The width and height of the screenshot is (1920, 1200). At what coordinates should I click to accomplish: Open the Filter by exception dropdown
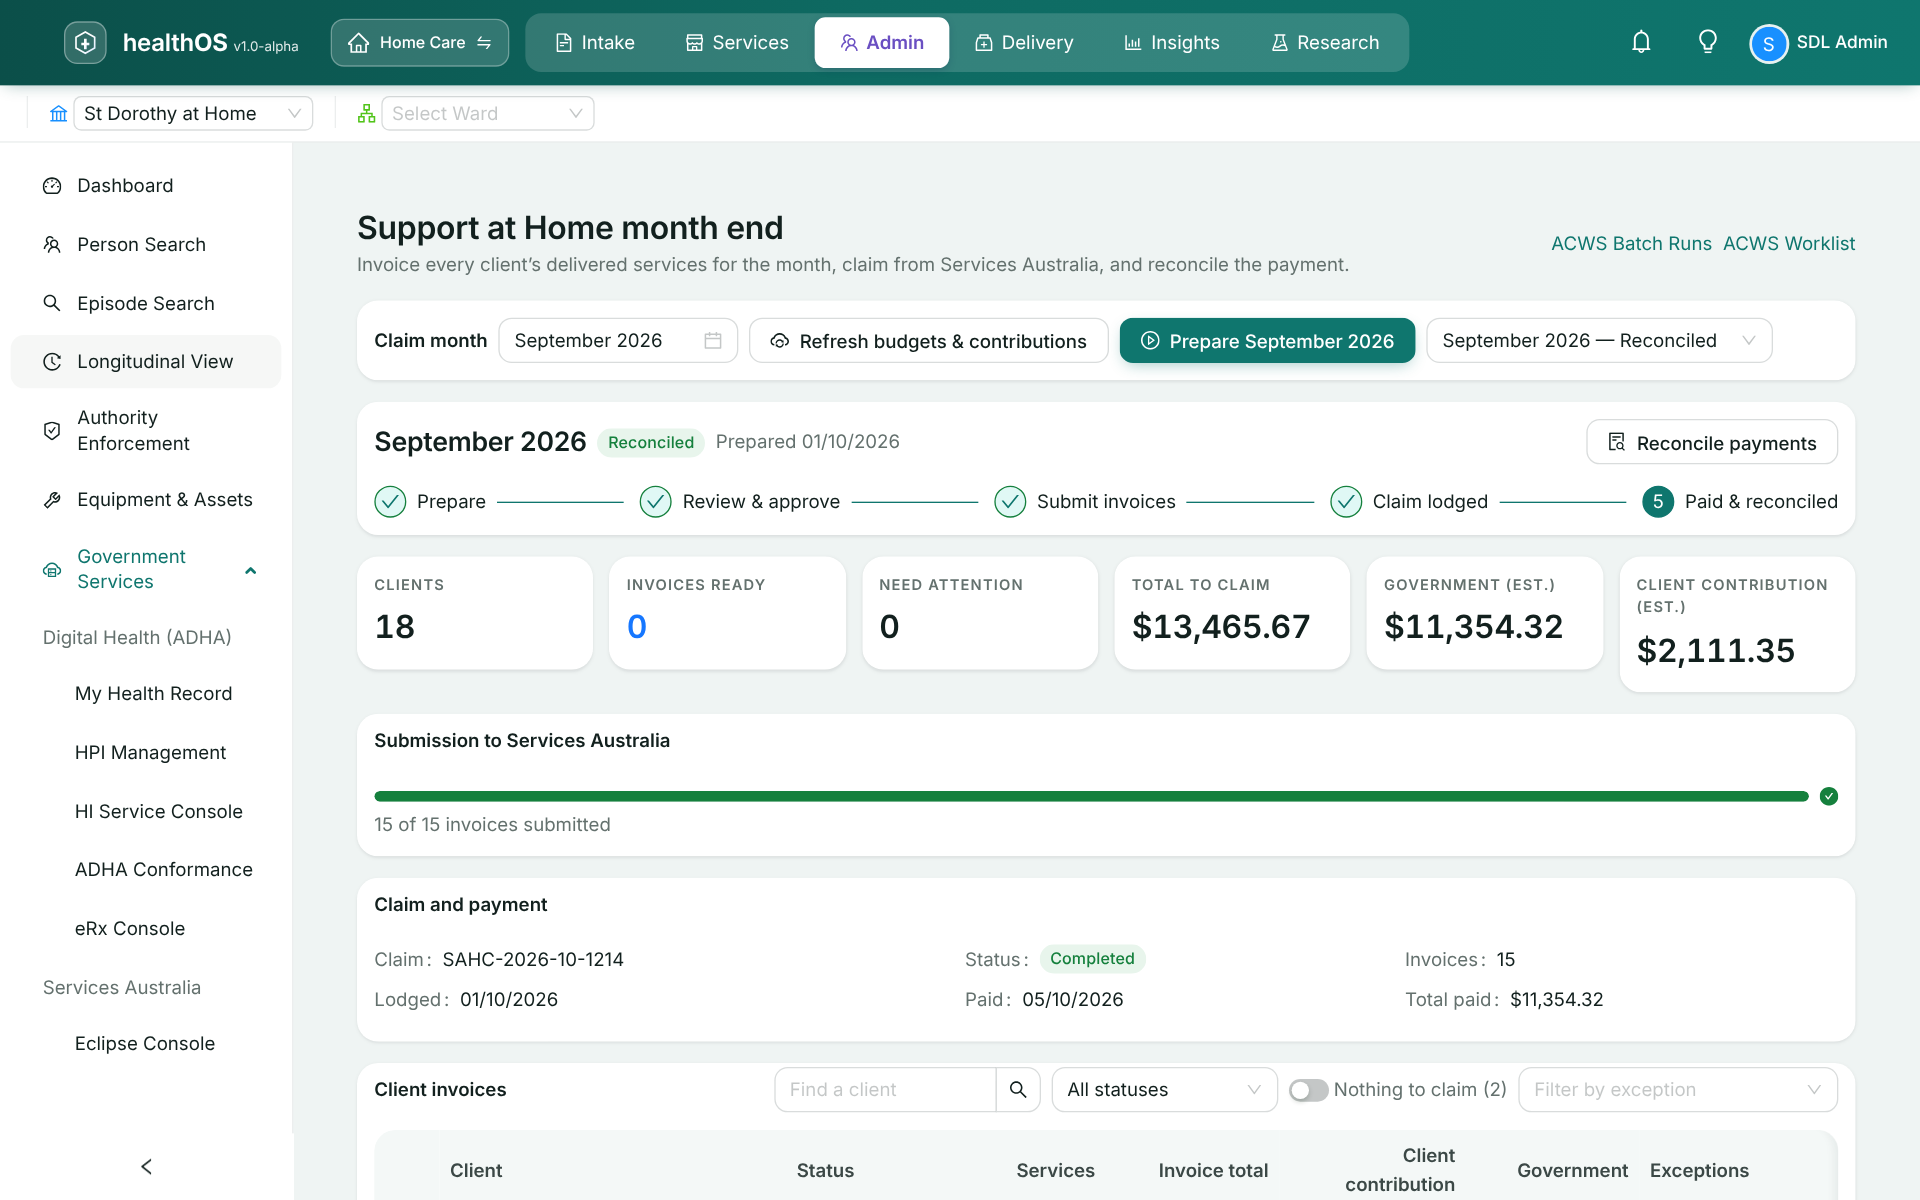click(x=1677, y=1090)
